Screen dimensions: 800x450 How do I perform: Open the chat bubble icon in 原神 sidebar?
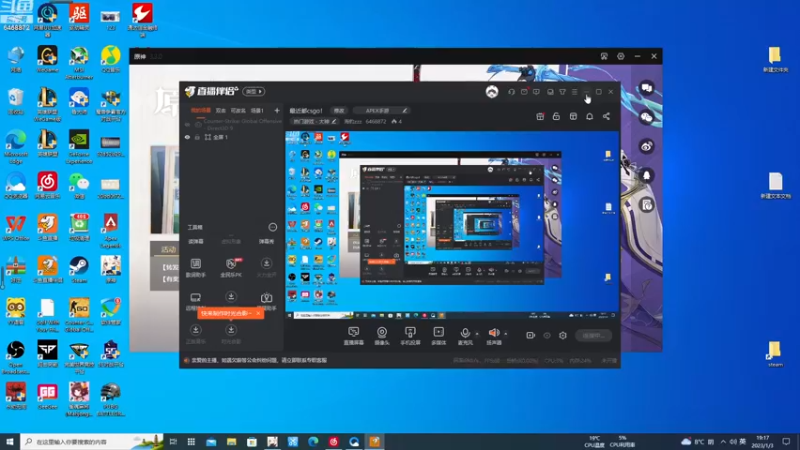(646, 88)
